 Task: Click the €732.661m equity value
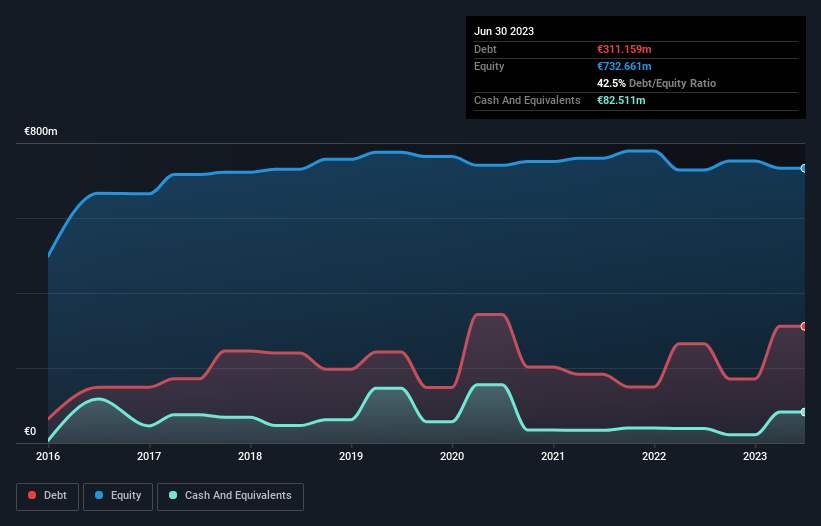click(x=624, y=66)
